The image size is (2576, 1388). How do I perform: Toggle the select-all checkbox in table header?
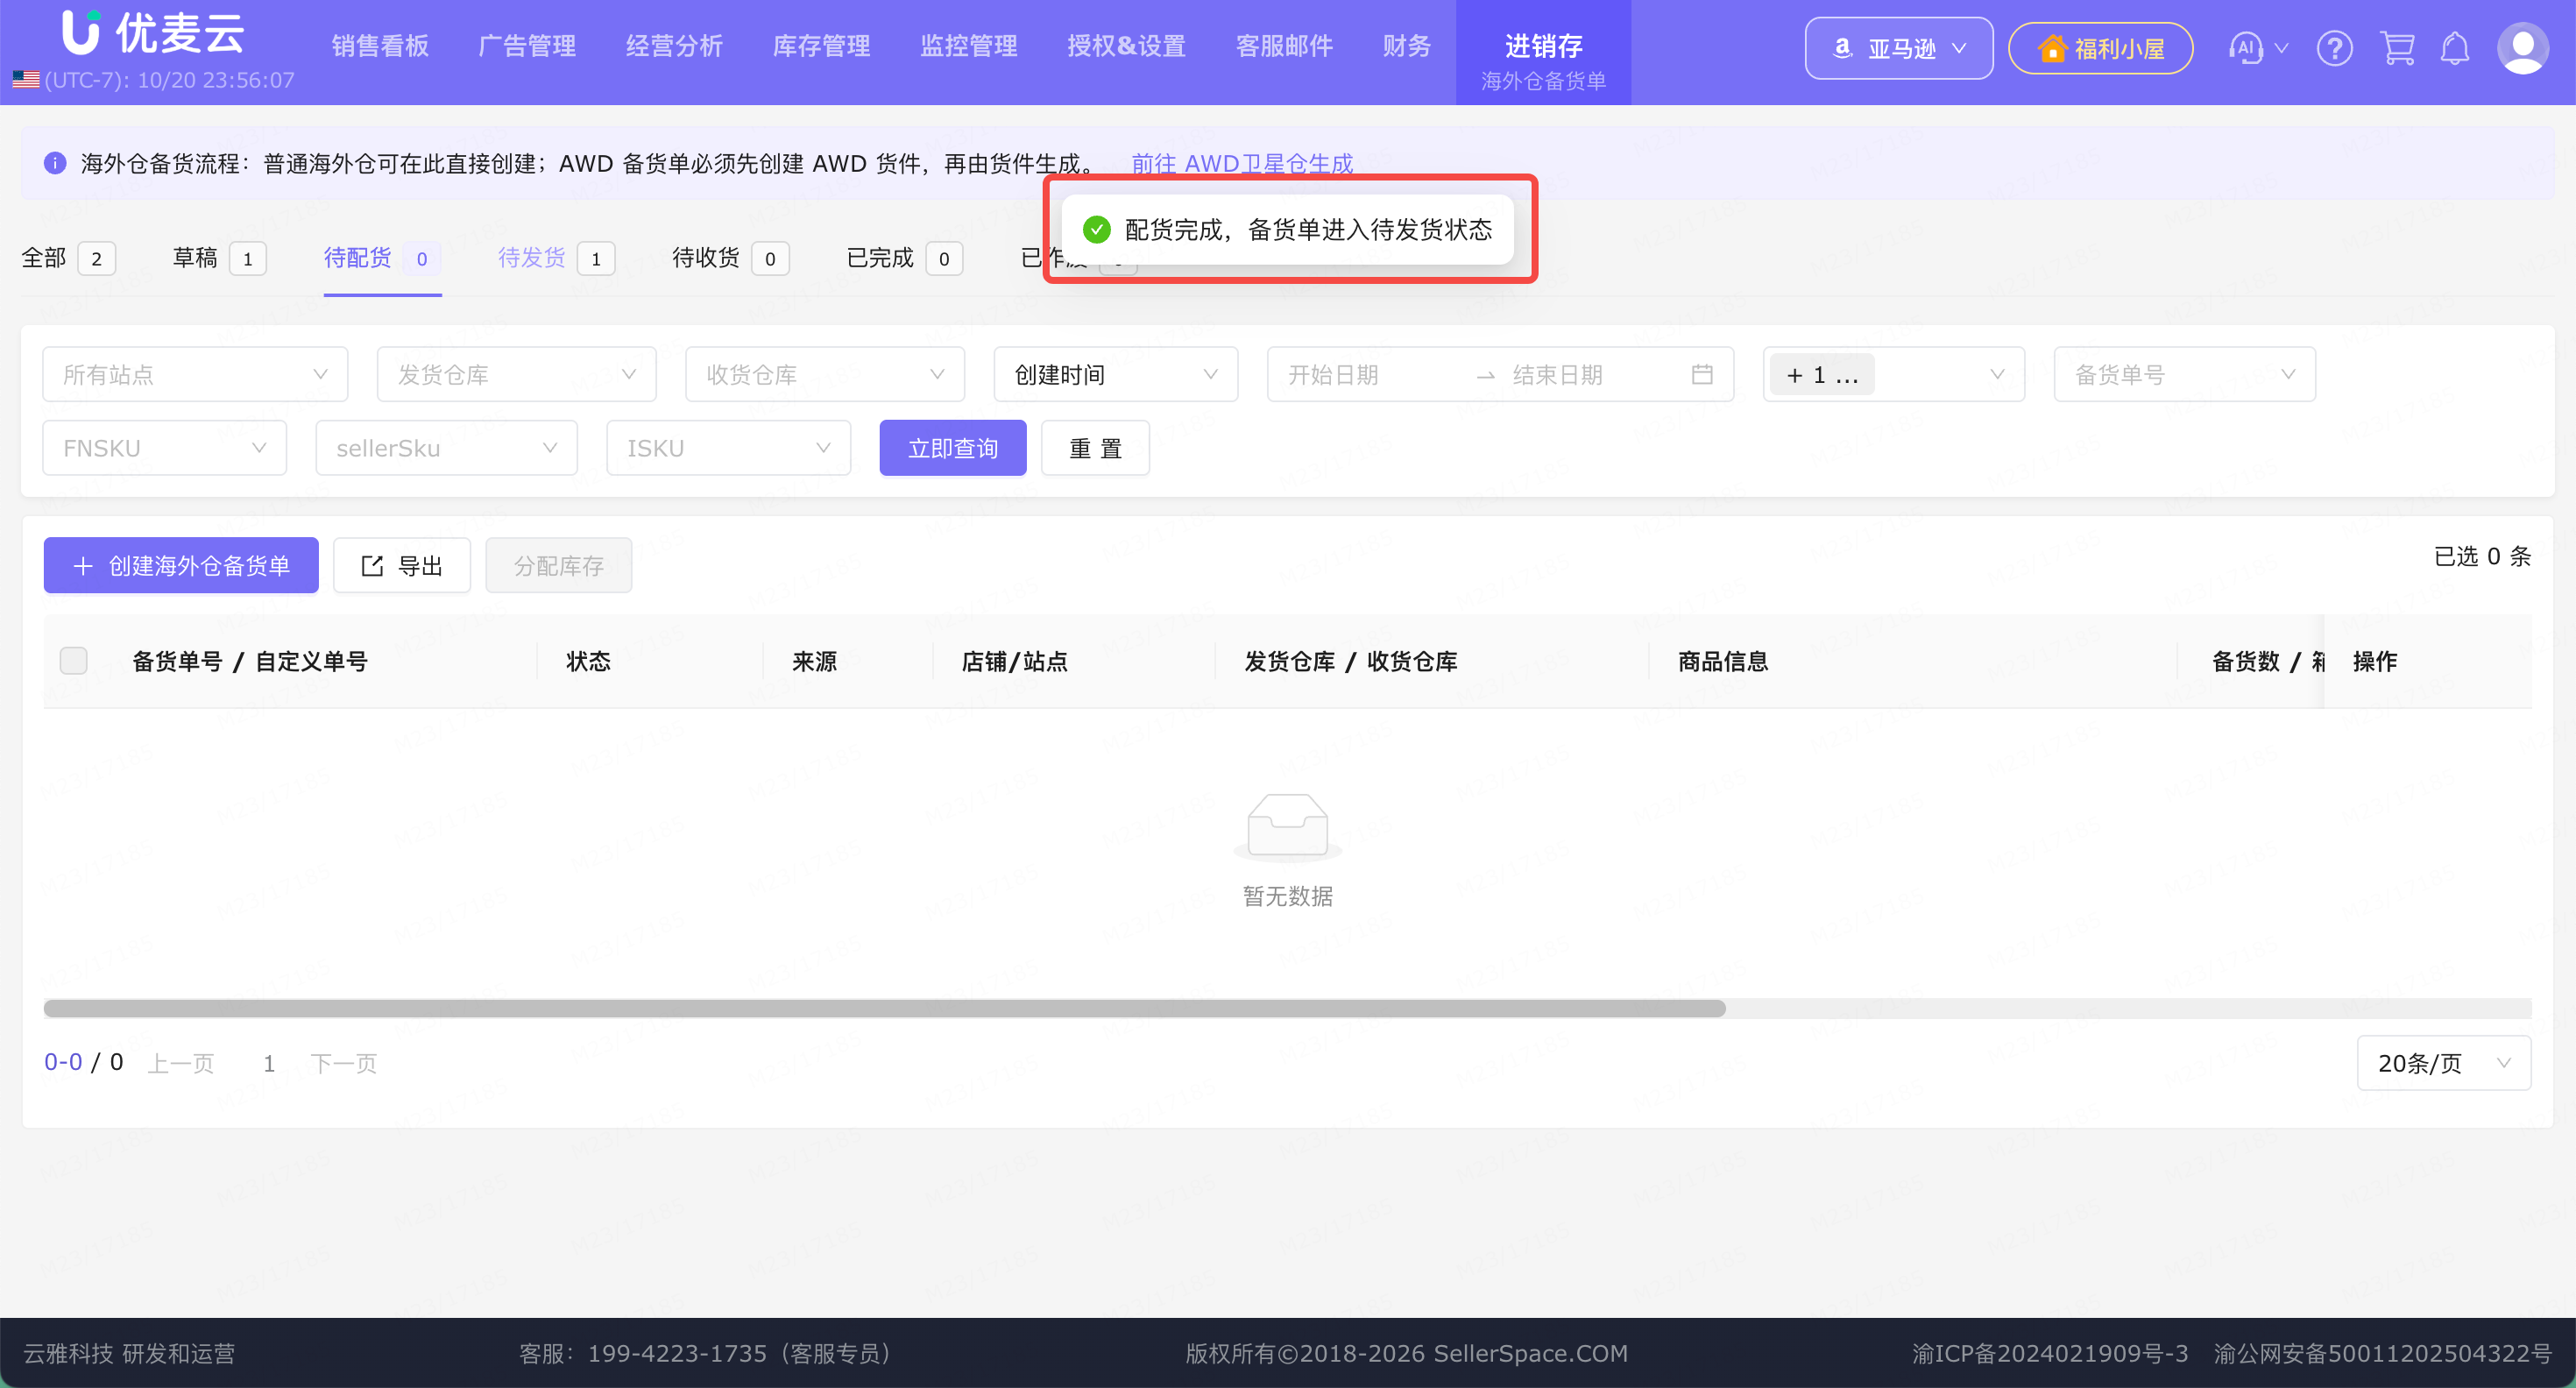[74, 661]
